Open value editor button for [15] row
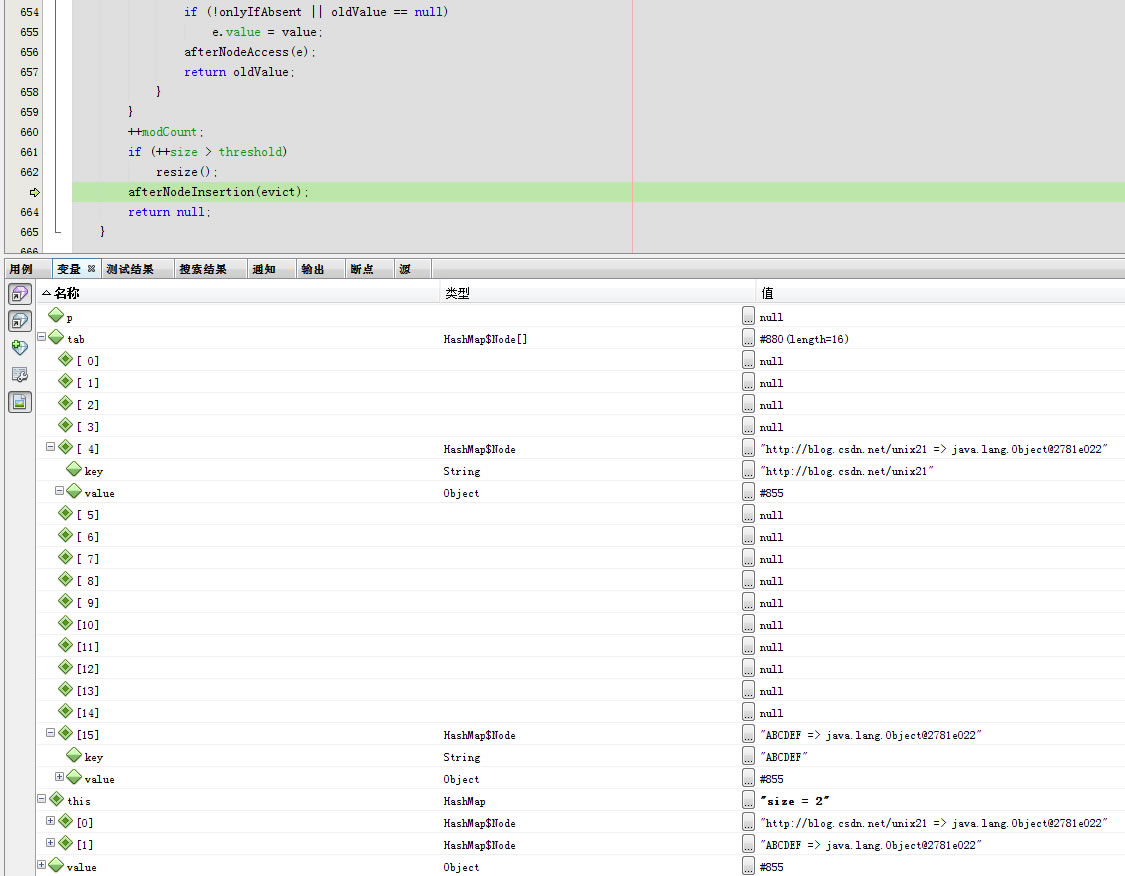1125x876 pixels. (x=748, y=734)
